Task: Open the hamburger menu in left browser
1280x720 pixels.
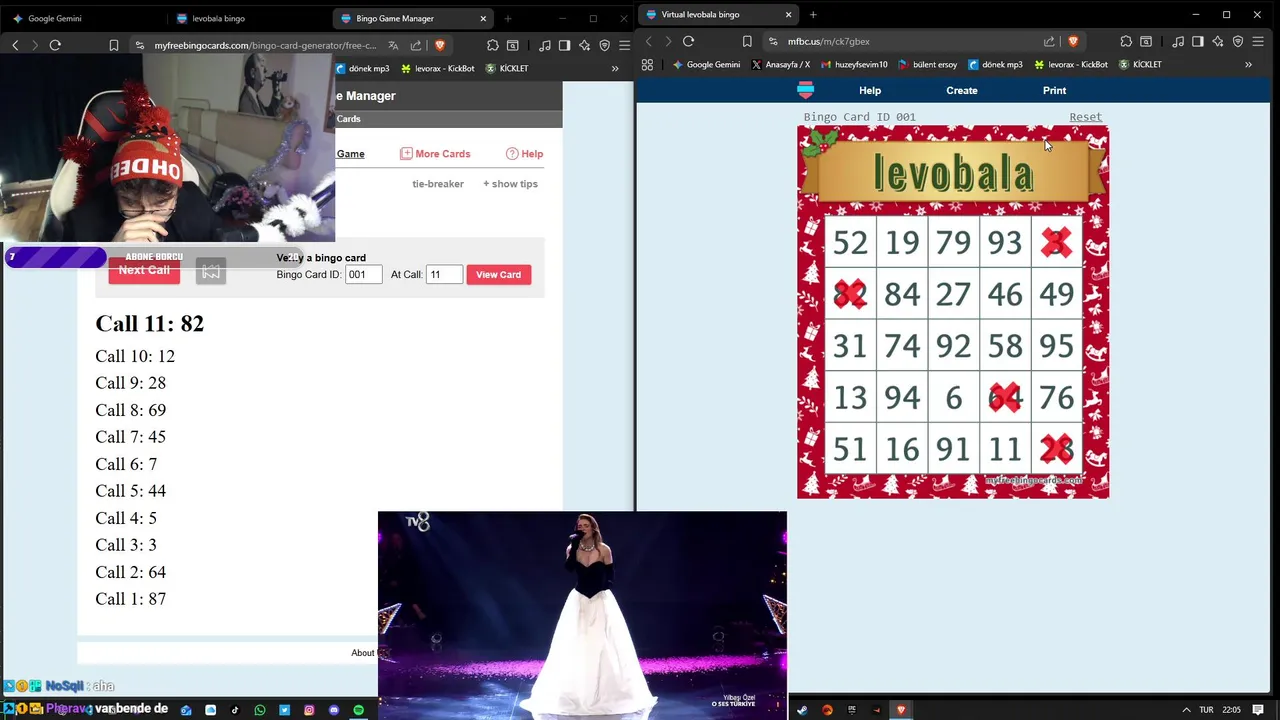Action: pos(625,45)
